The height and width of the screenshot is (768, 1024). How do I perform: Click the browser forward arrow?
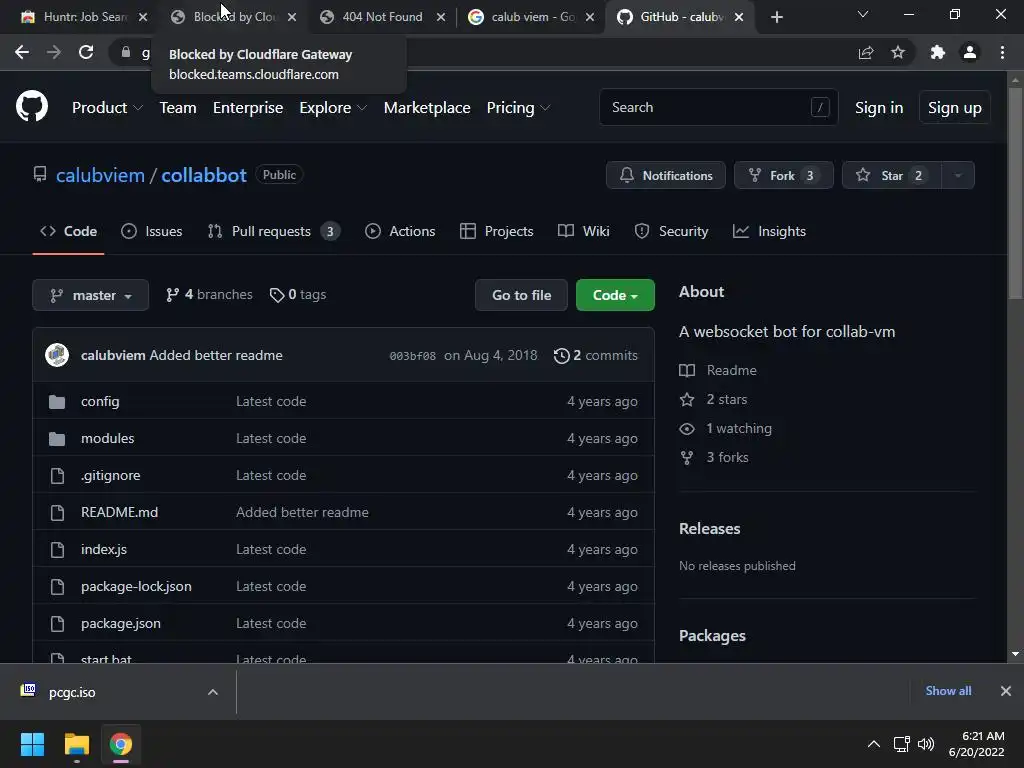(x=54, y=52)
